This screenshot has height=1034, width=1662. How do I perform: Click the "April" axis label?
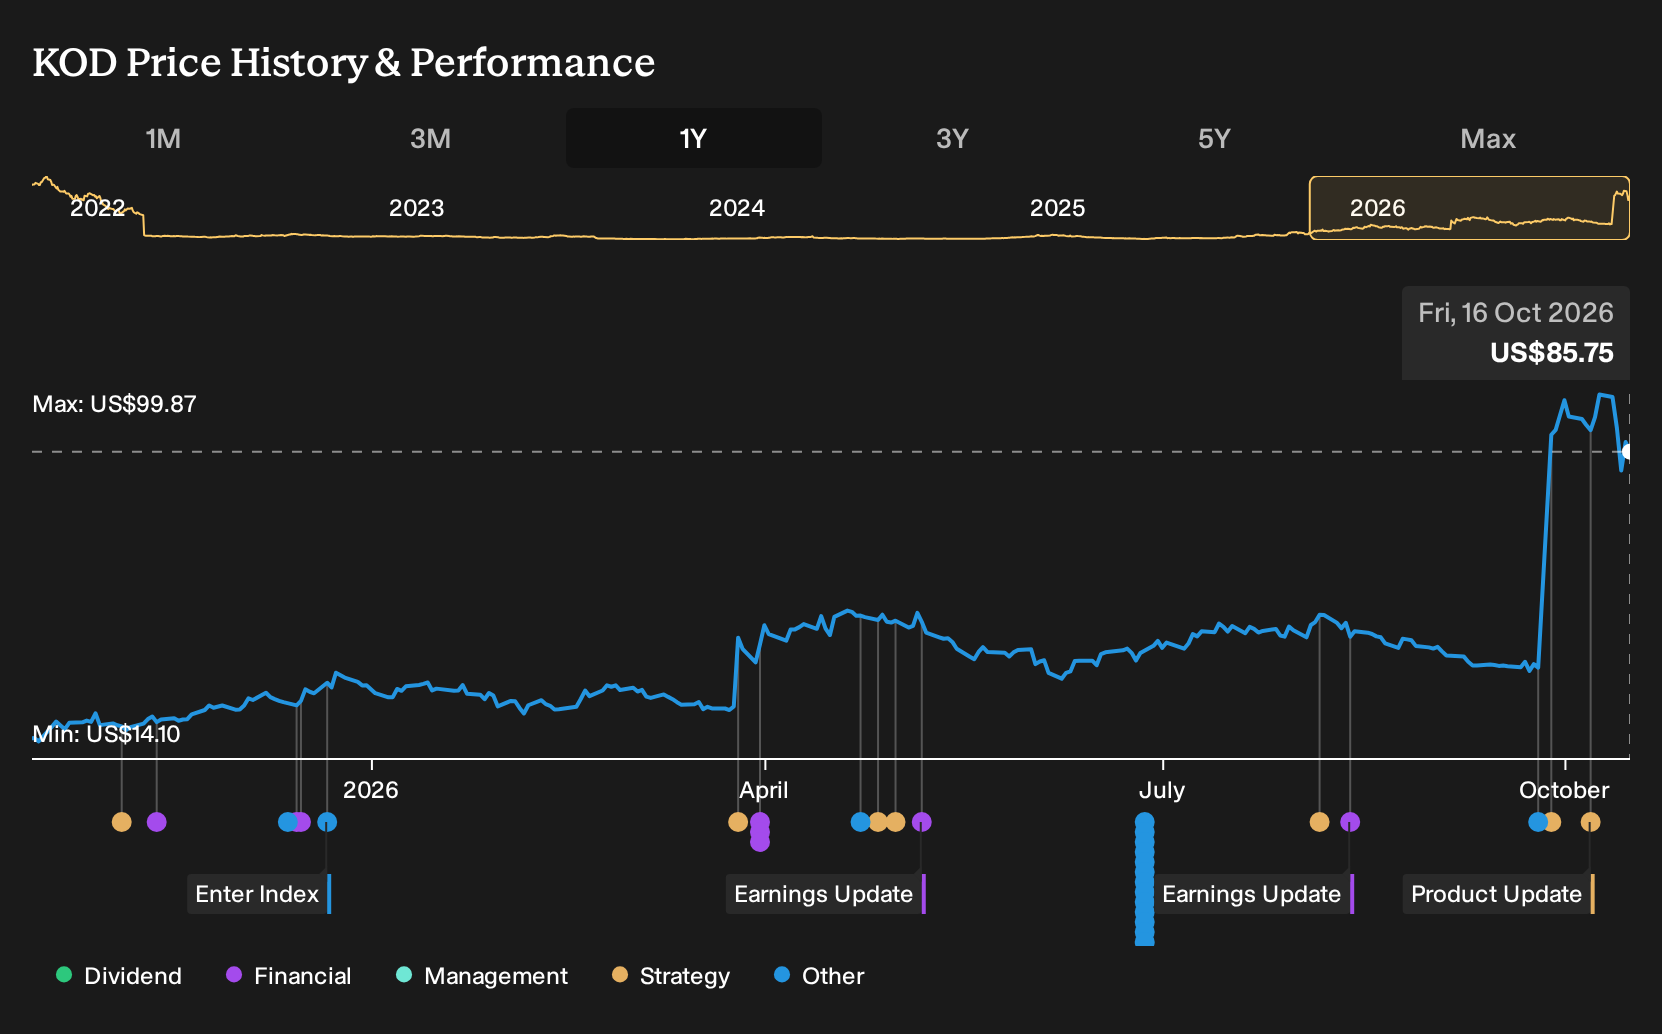point(764,790)
